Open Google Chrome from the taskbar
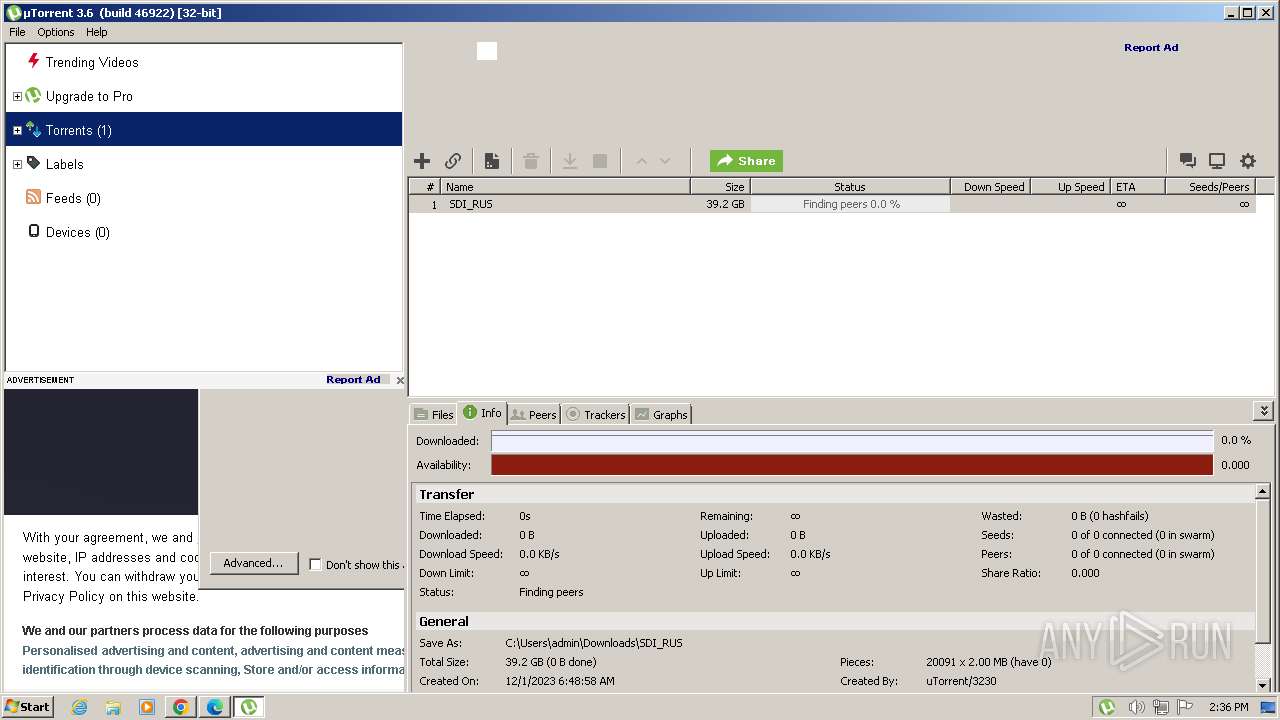 tap(181, 707)
